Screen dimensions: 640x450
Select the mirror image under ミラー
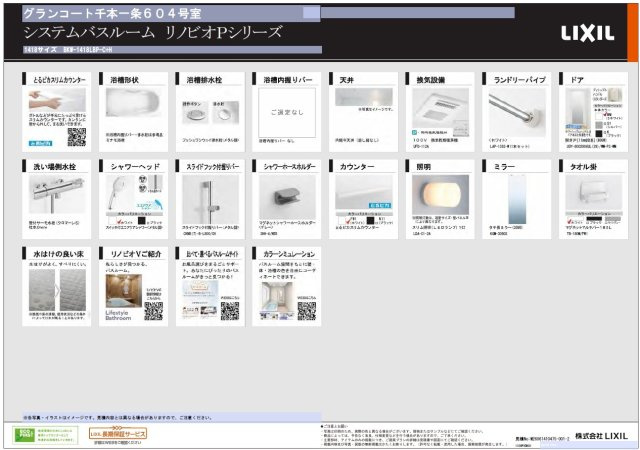point(517,199)
